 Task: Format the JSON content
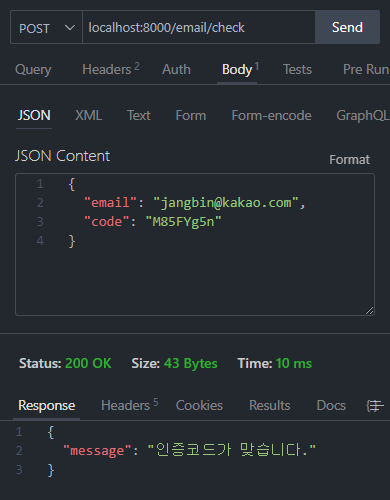coord(349,160)
